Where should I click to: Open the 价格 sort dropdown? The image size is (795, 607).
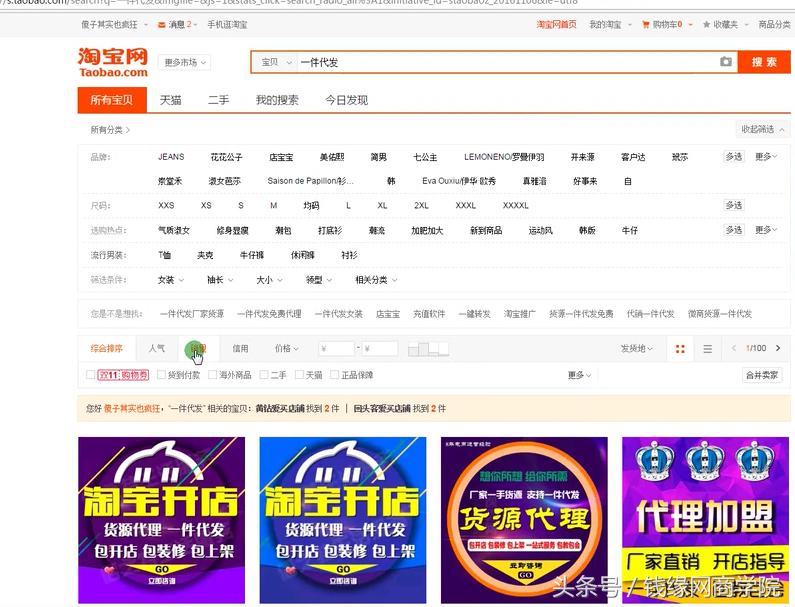pyautogui.click(x=286, y=348)
